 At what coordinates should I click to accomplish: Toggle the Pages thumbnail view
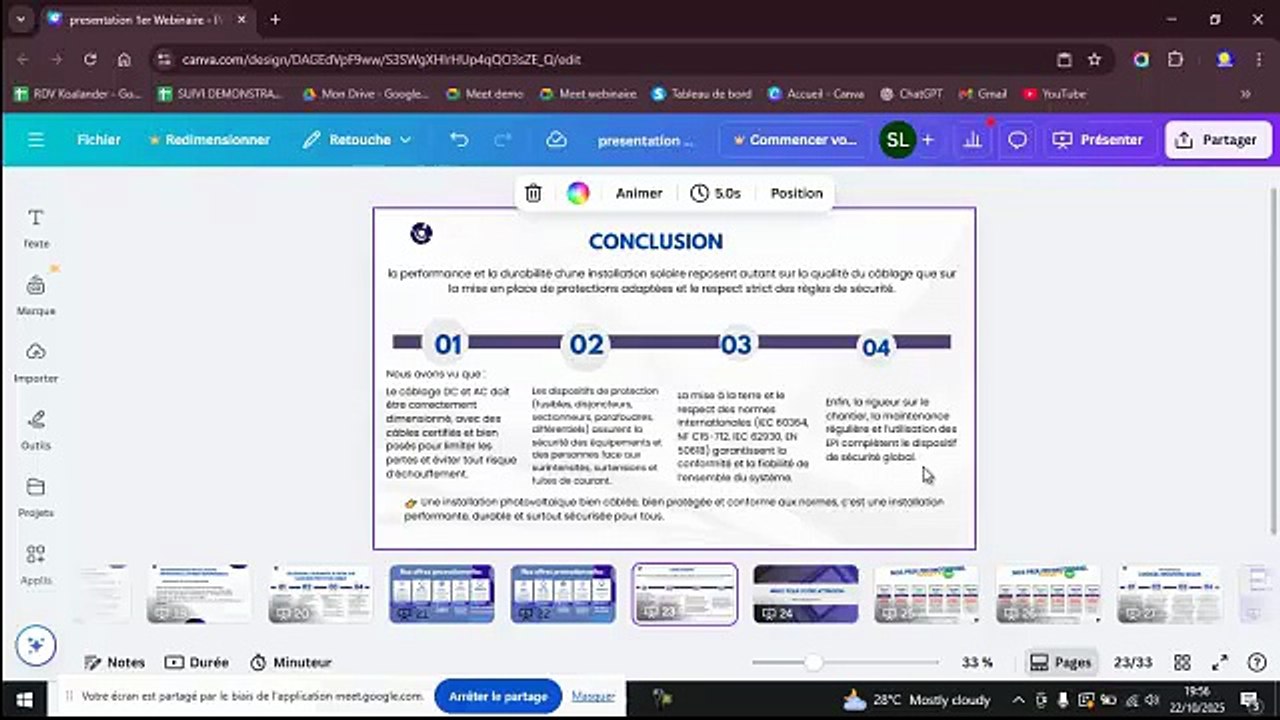(1061, 662)
